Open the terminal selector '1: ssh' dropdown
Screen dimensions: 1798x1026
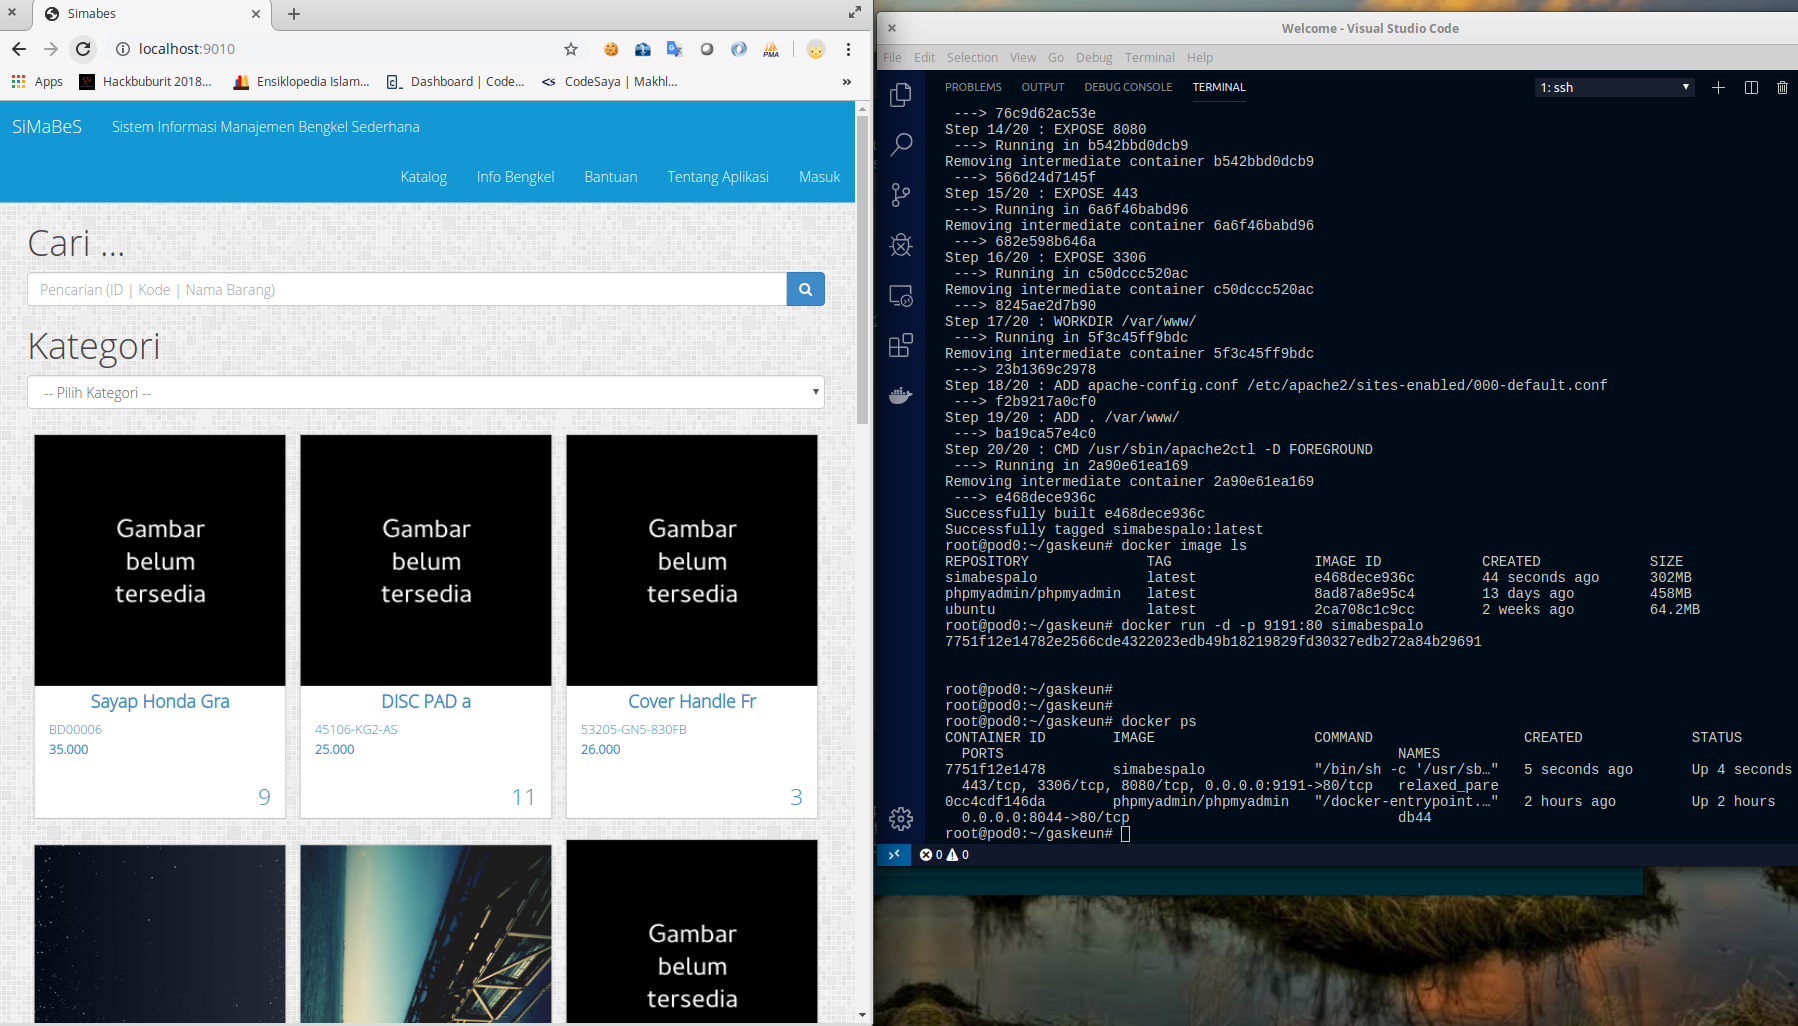[1615, 88]
